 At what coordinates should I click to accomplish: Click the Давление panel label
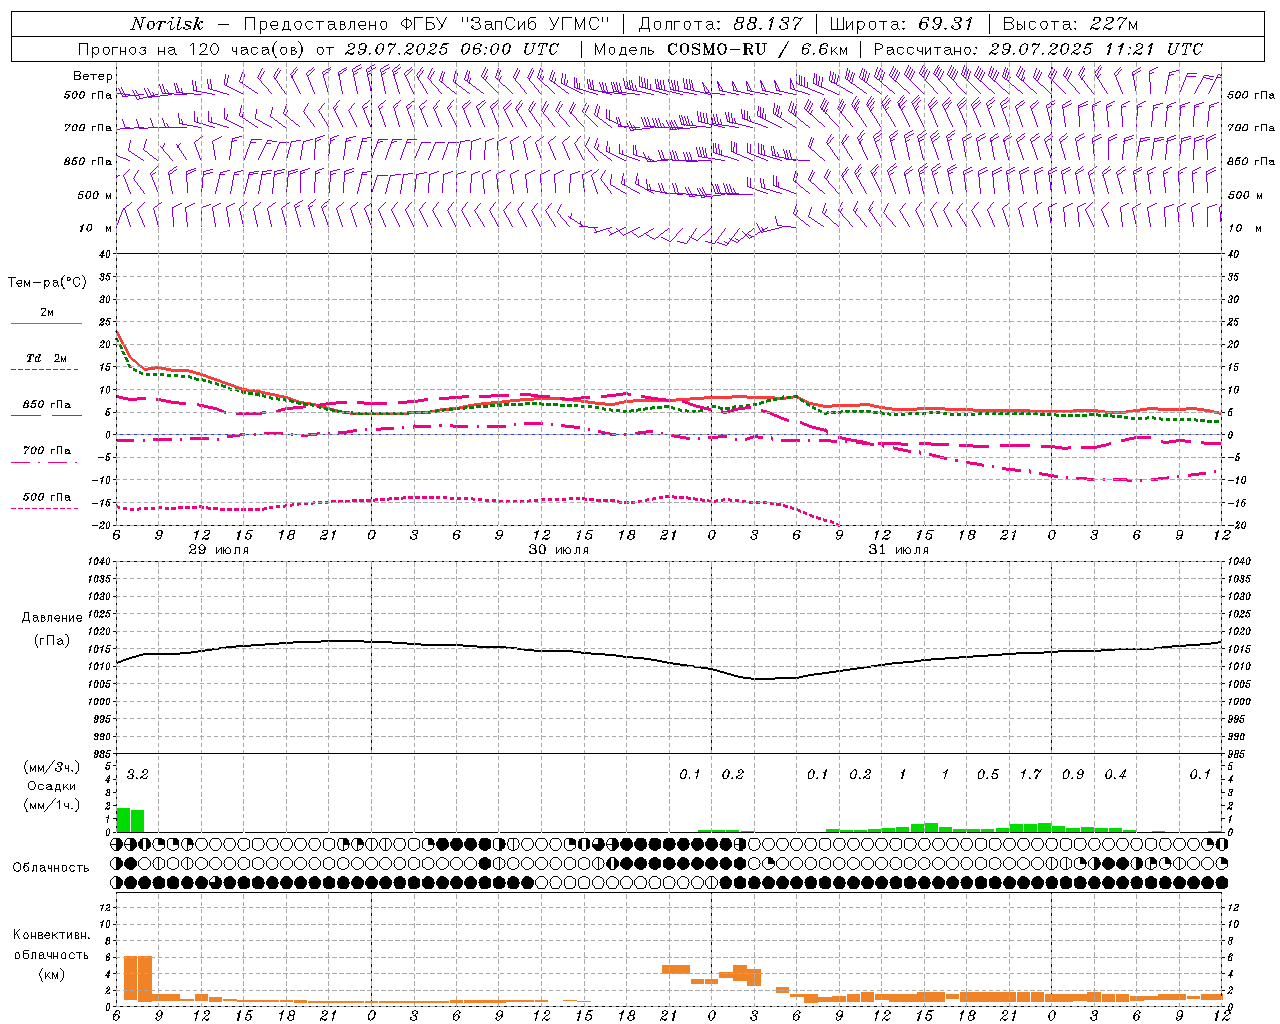point(52,618)
